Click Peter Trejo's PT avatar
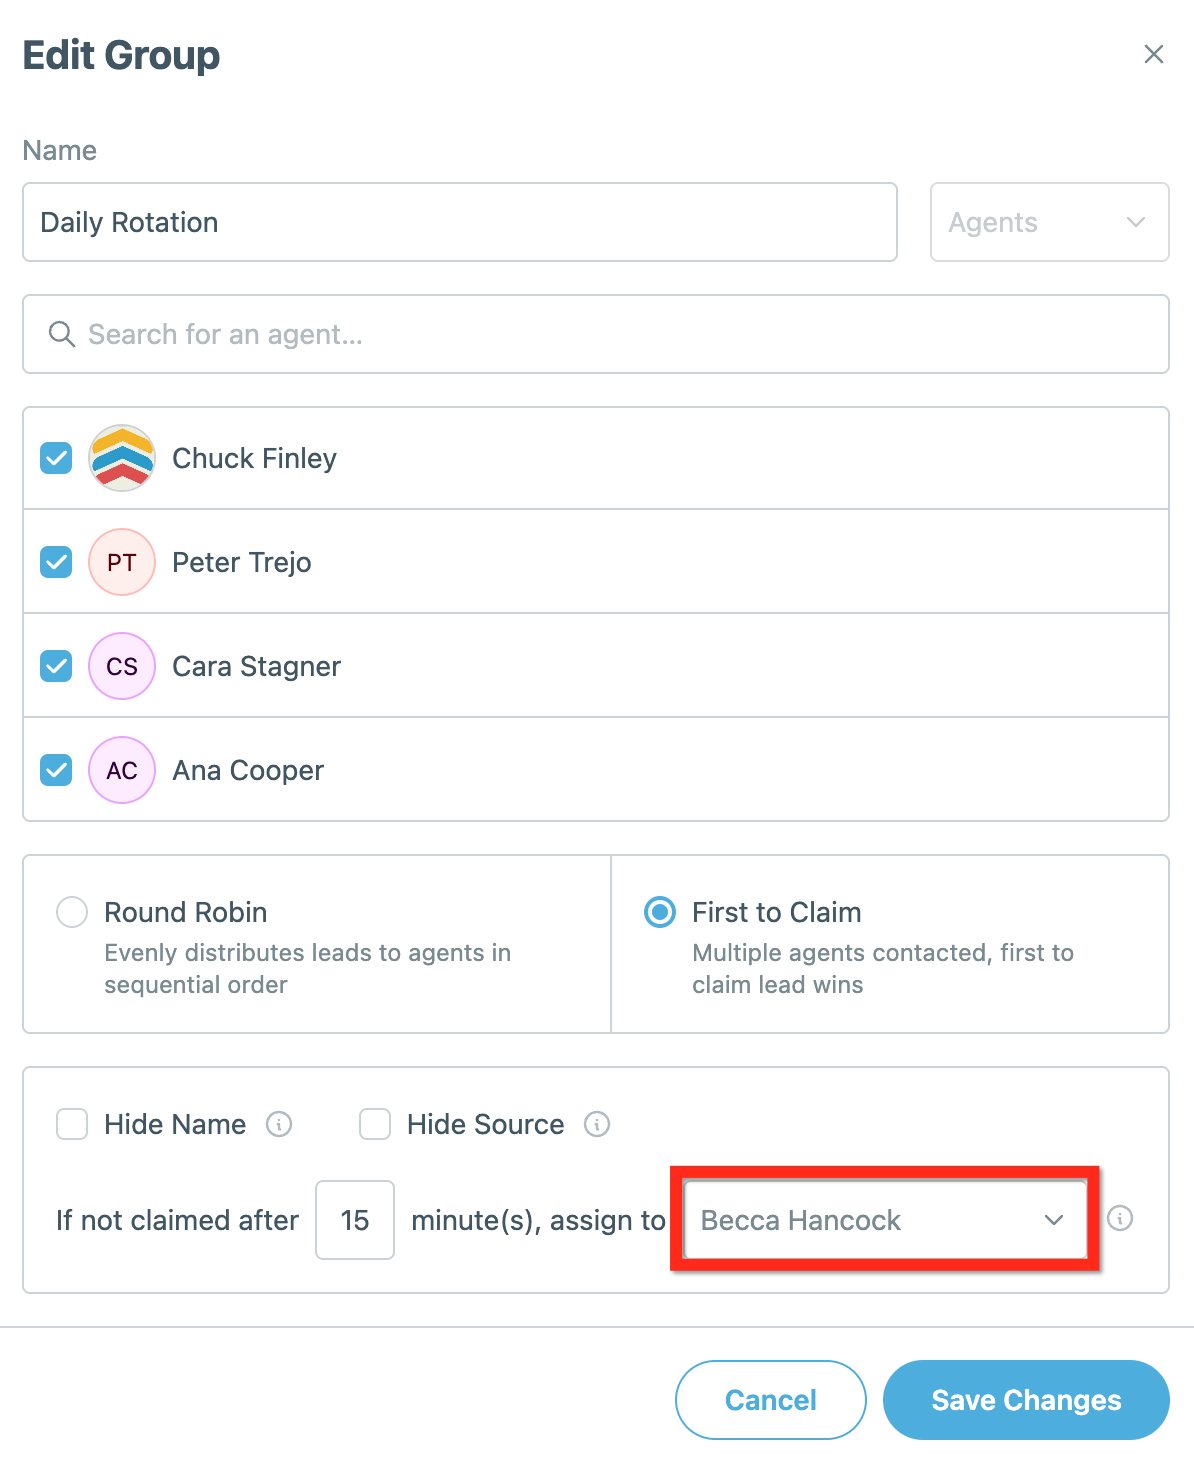Viewport: 1194px width, 1460px height. point(122,562)
